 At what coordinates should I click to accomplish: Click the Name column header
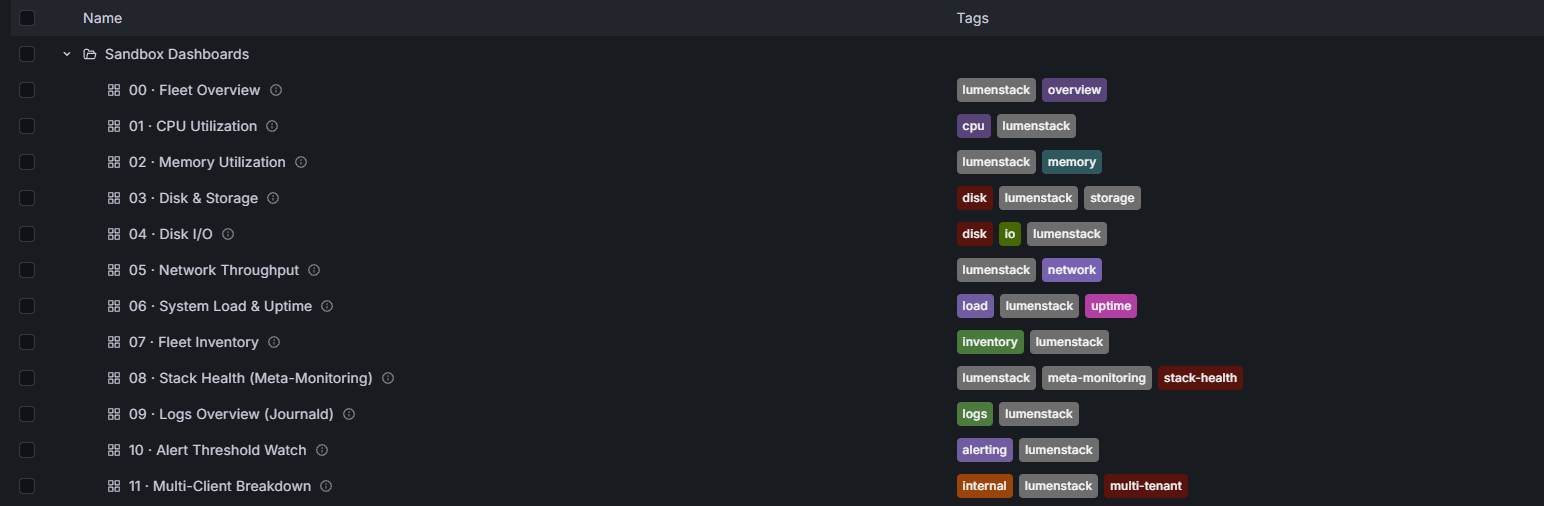tap(102, 18)
